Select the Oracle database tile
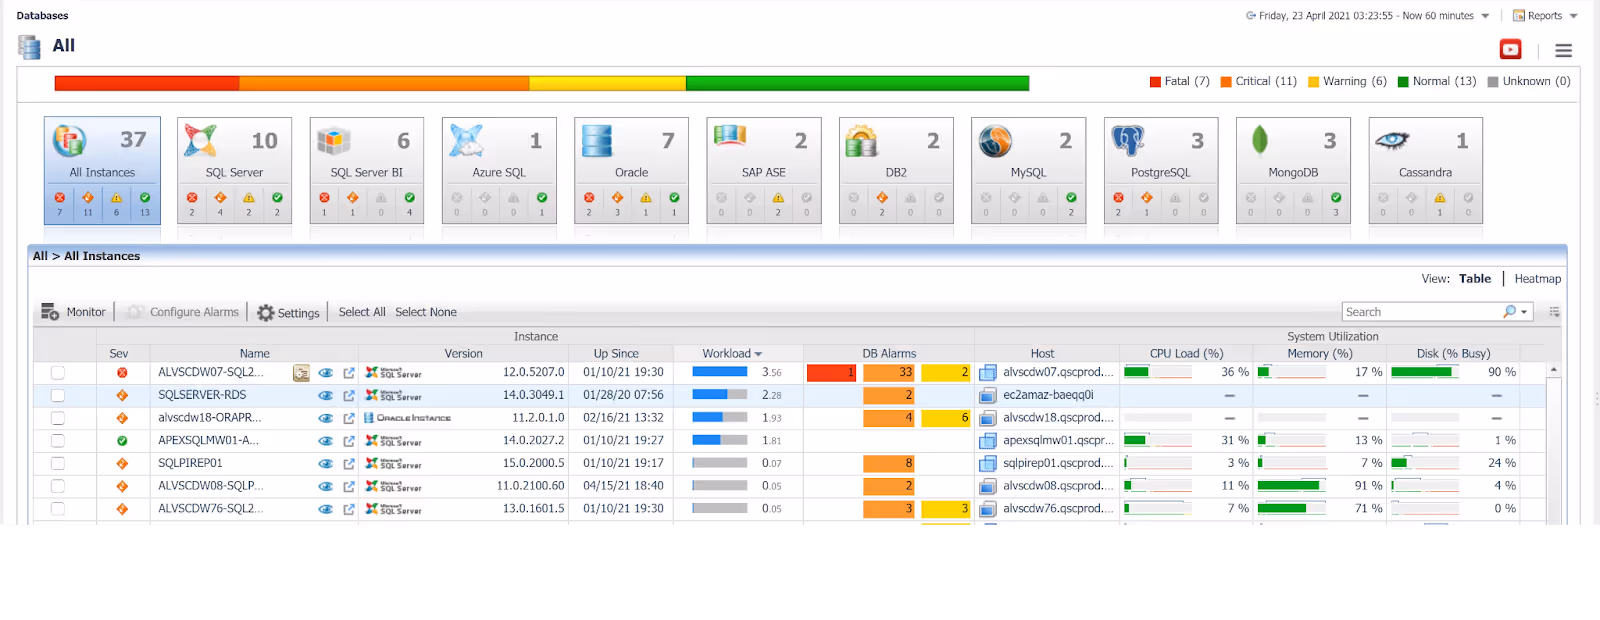Screen dimensions: 1600x620 [x=631, y=171]
